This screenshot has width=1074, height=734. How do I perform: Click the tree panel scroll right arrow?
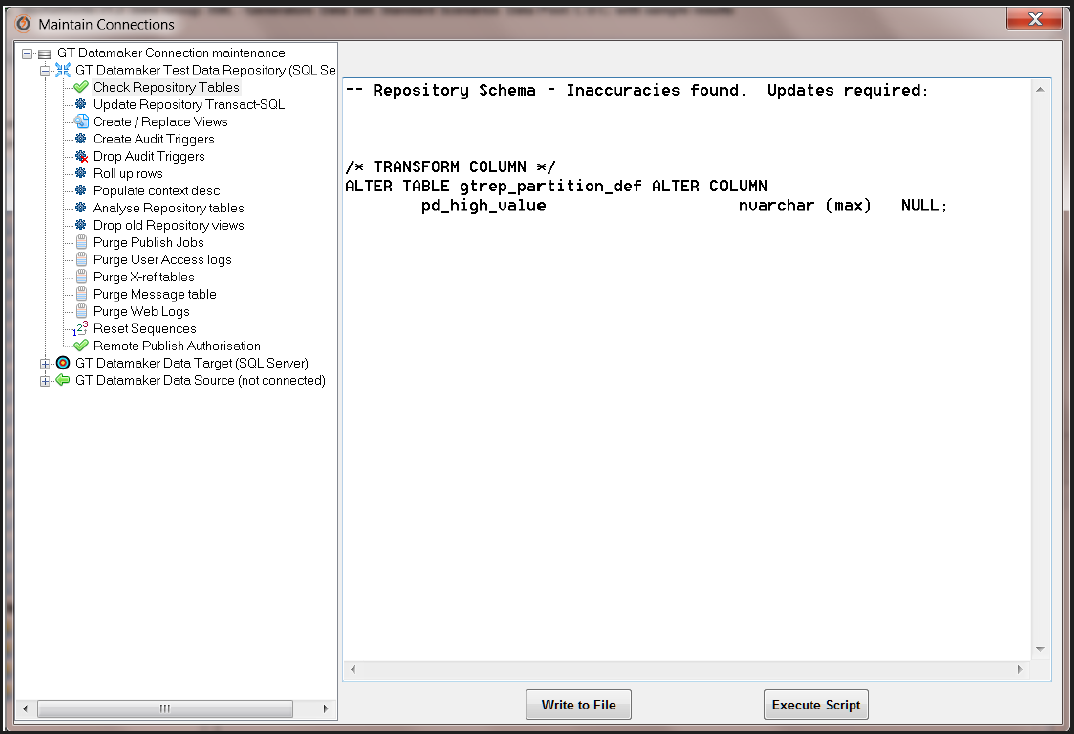(x=325, y=709)
